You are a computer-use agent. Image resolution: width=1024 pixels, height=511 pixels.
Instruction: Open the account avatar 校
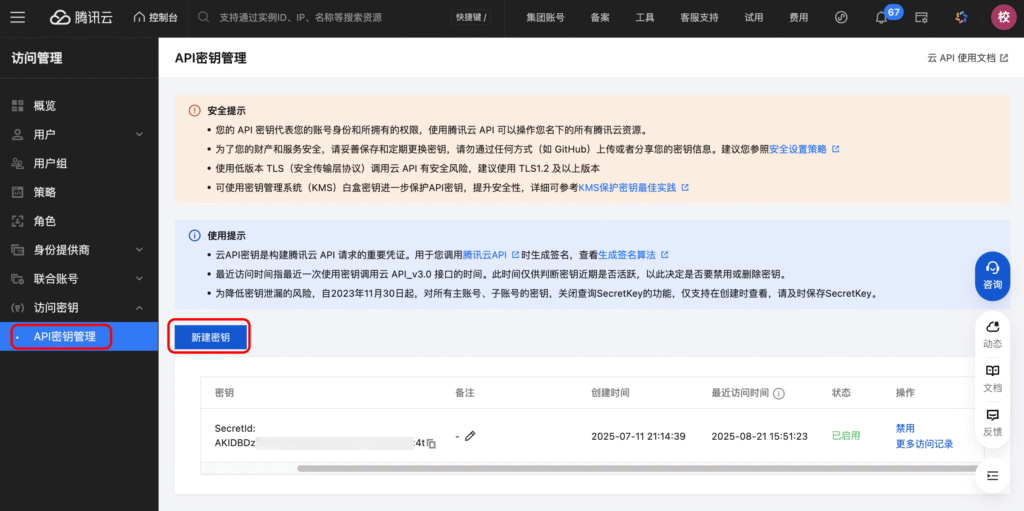tap(1004, 18)
